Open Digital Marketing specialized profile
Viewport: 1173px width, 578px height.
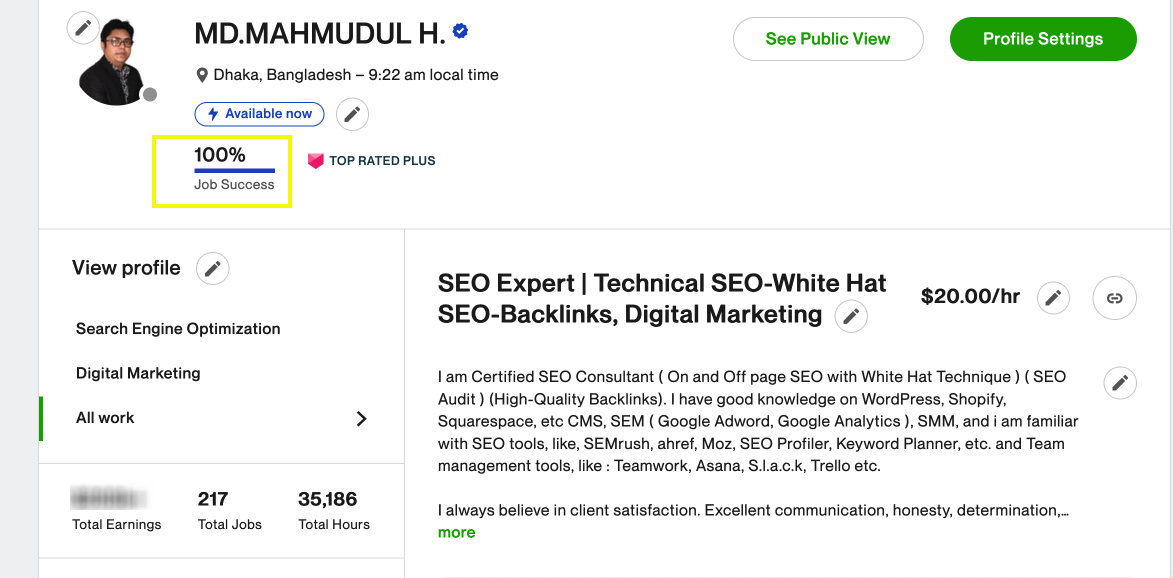138,373
